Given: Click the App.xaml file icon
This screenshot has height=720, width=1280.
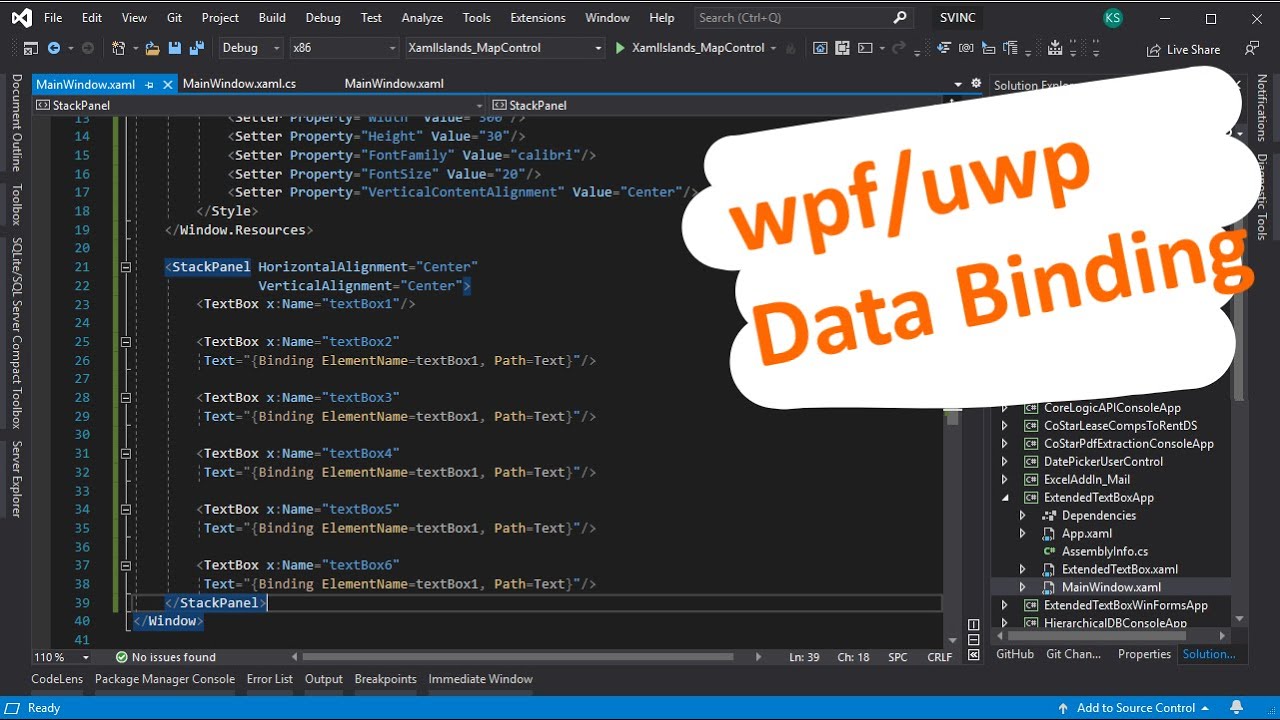Looking at the screenshot, I should tap(1049, 534).
